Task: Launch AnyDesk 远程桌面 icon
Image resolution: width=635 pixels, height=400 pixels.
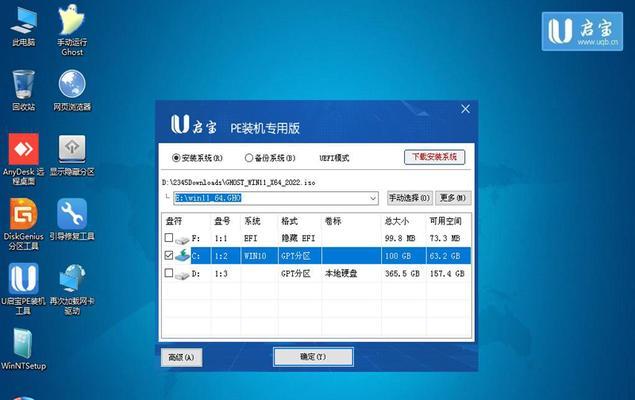Action: click(23, 159)
